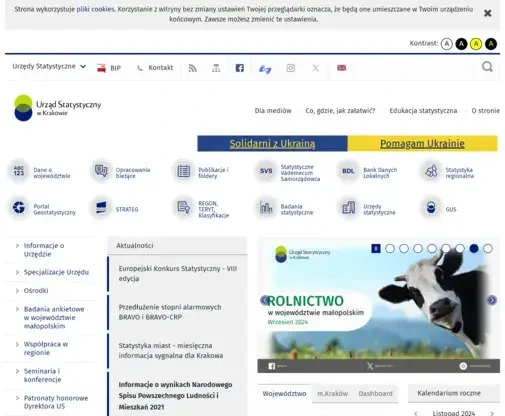Open the Instagram icon
The height and width of the screenshot is (416, 505).
click(x=291, y=68)
